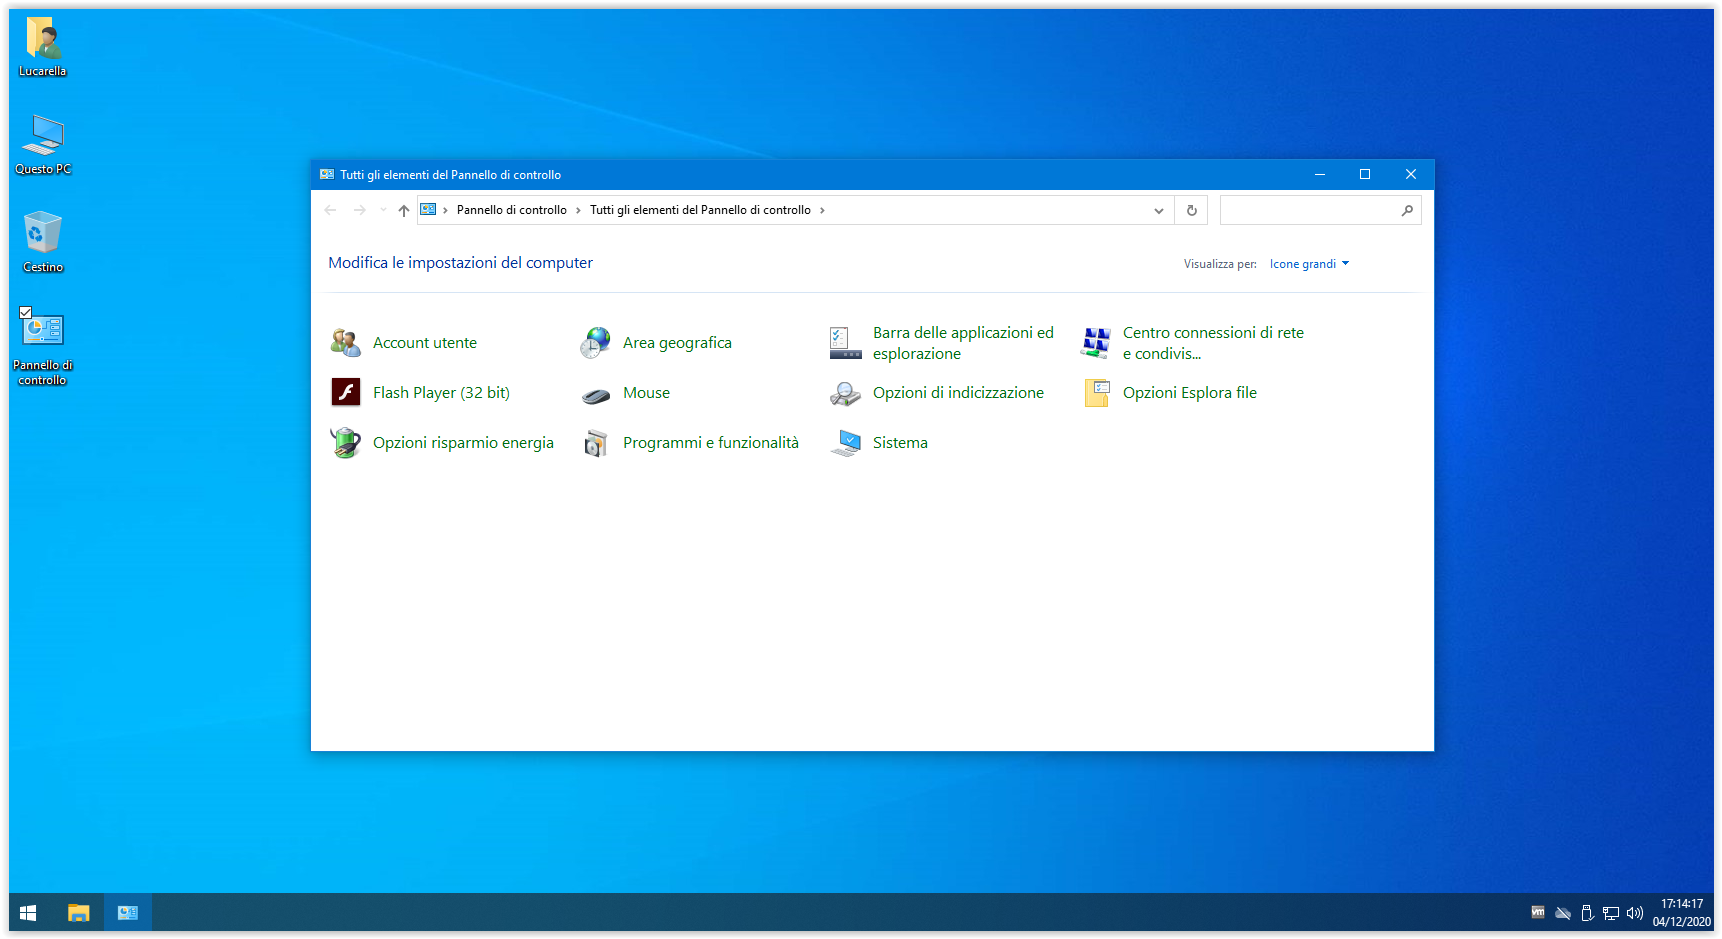Screen dimensions: 1722x939
Task: Click Pannello di controllo breadcrumb
Action: (x=512, y=210)
